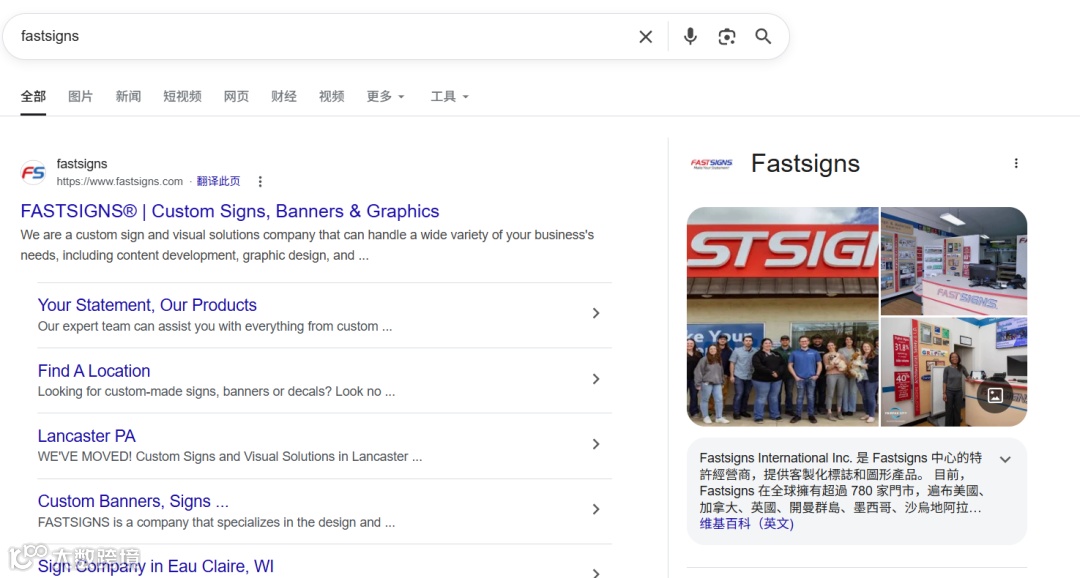Click chevron on Custom Banners, Signs row
This screenshot has width=1080, height=578.
[x=596, y=510]
